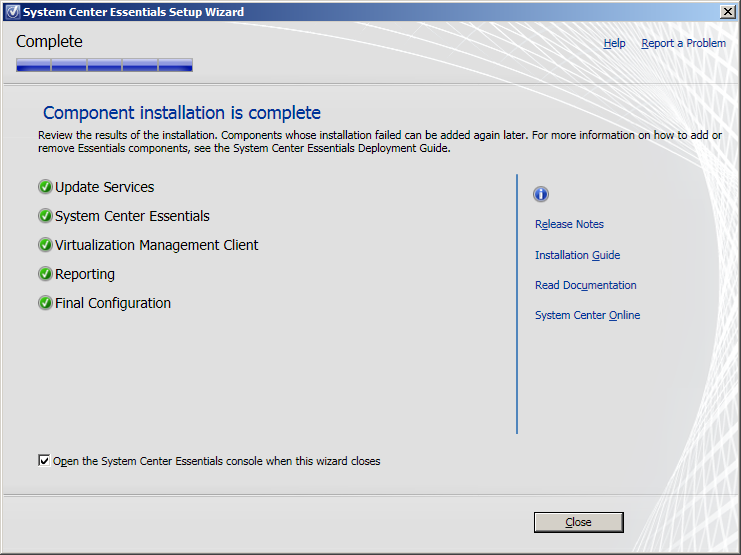Screen dimensions: 741x555
Task: Open the Report a Problem link
Action: pos(683,43)
